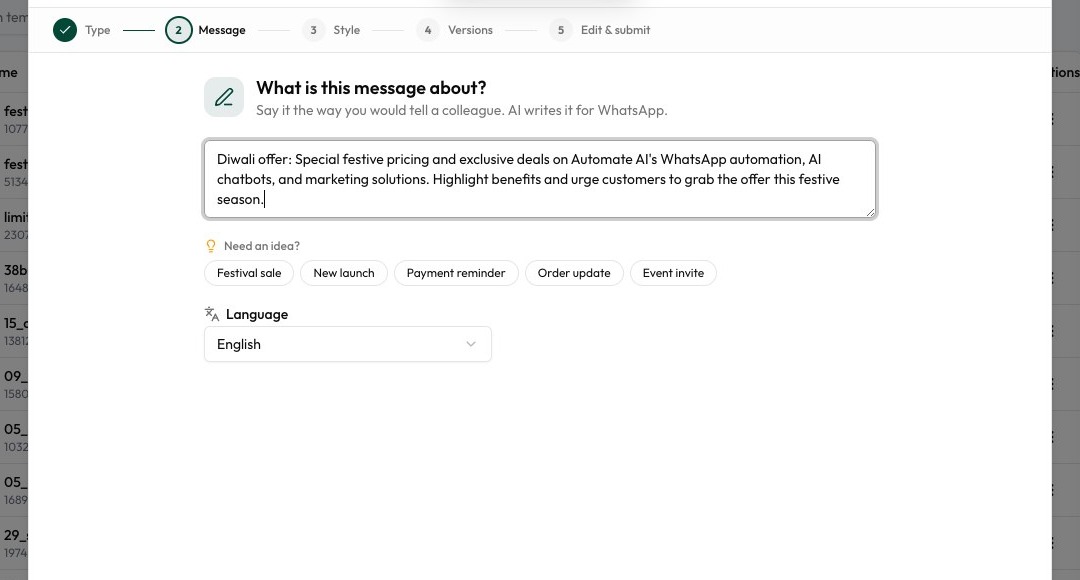The image size is (1080, 580).
Task: Click inside the Diwali offer message textarea
Action: tap(540, 179)
